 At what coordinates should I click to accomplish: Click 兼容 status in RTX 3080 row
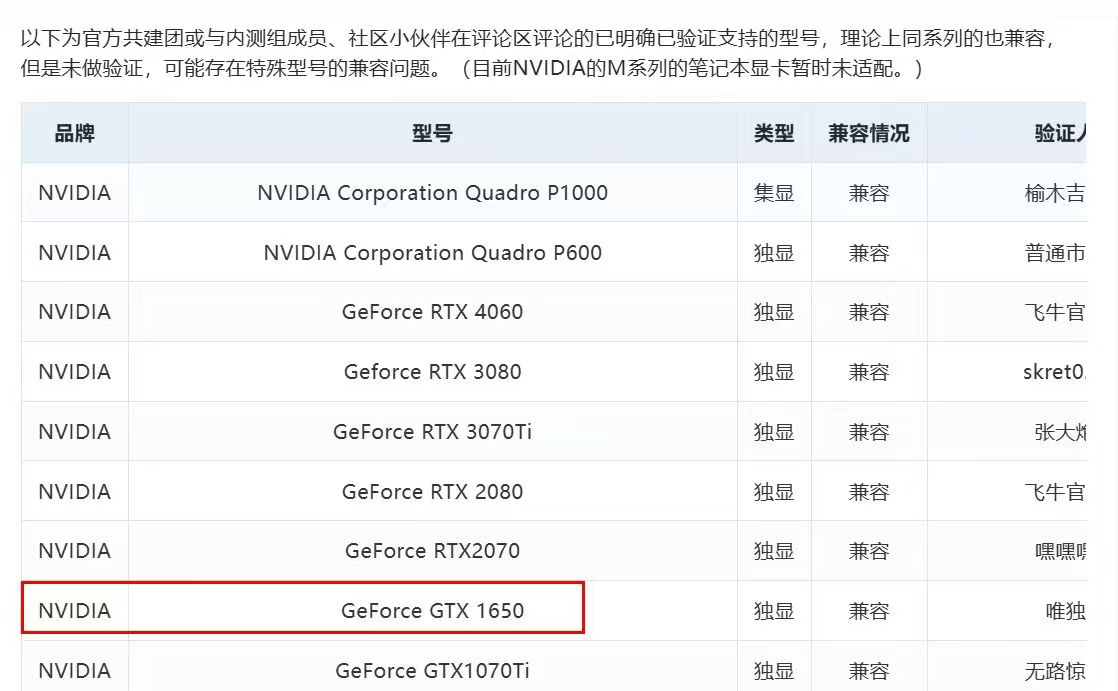point(868,372)
